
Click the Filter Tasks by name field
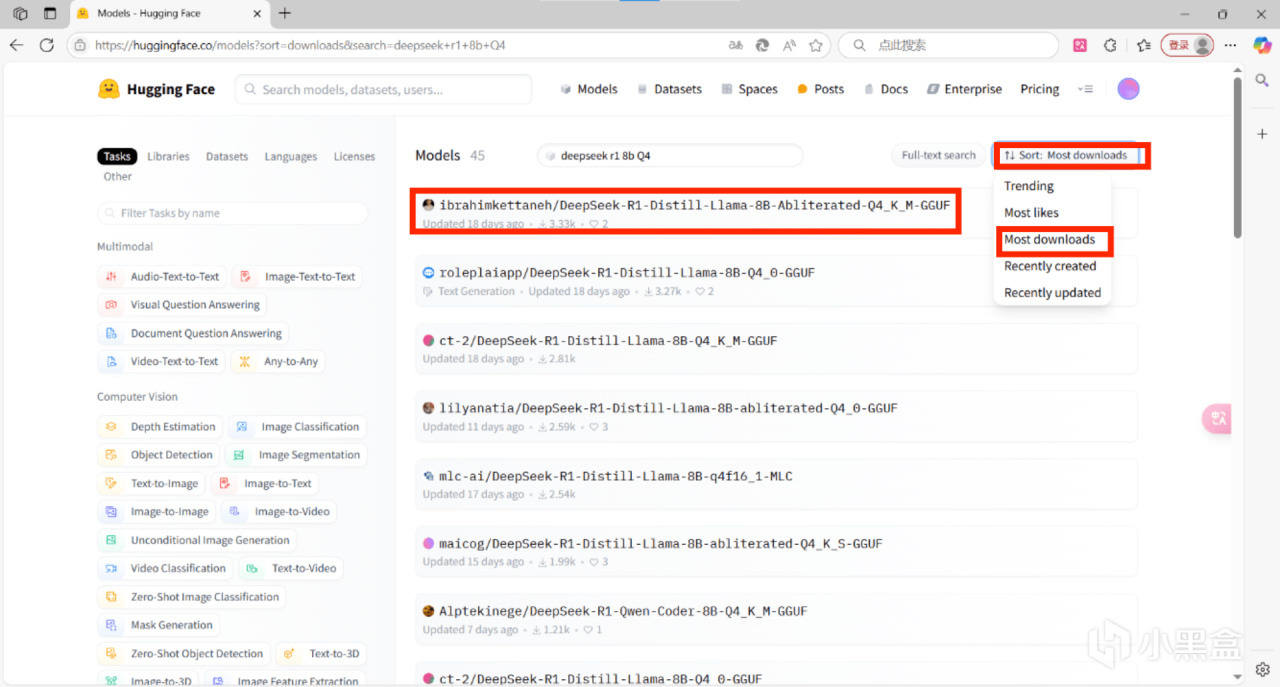(x=232, y=213)
